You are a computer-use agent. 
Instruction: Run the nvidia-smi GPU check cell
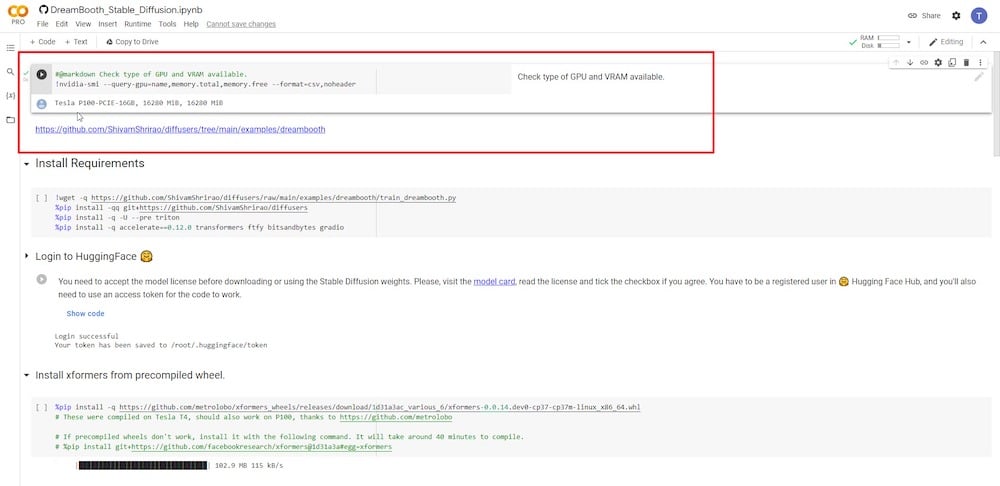pyautogui.click(x=41, y=75)
